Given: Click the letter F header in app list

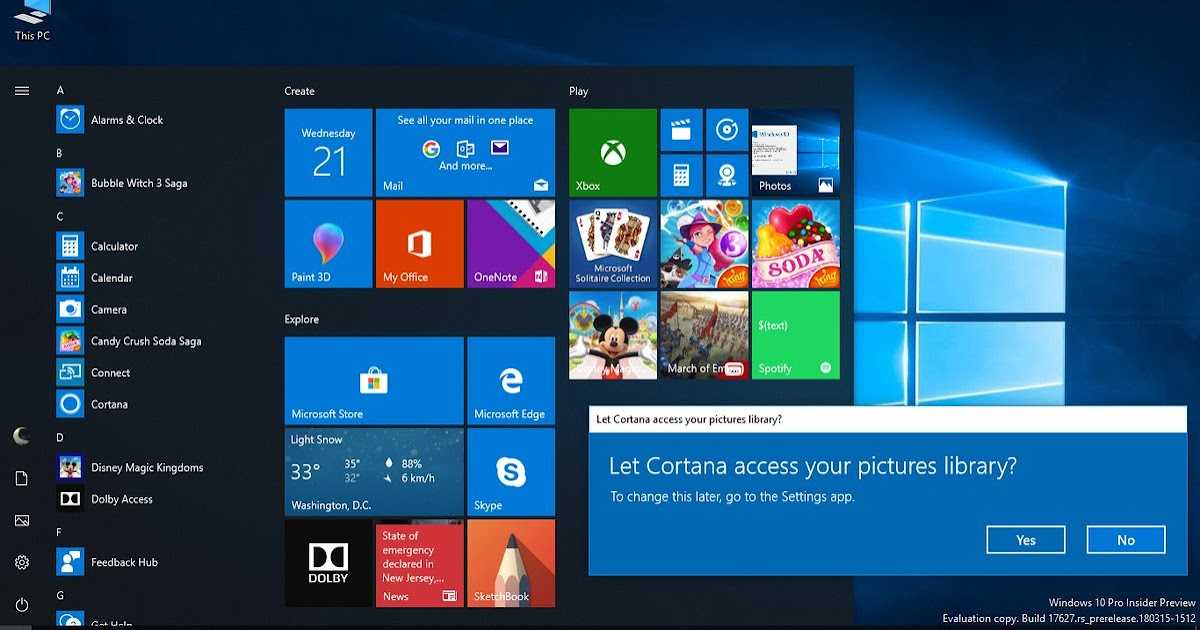Looking at the screenshot, I should pos(59,532).
